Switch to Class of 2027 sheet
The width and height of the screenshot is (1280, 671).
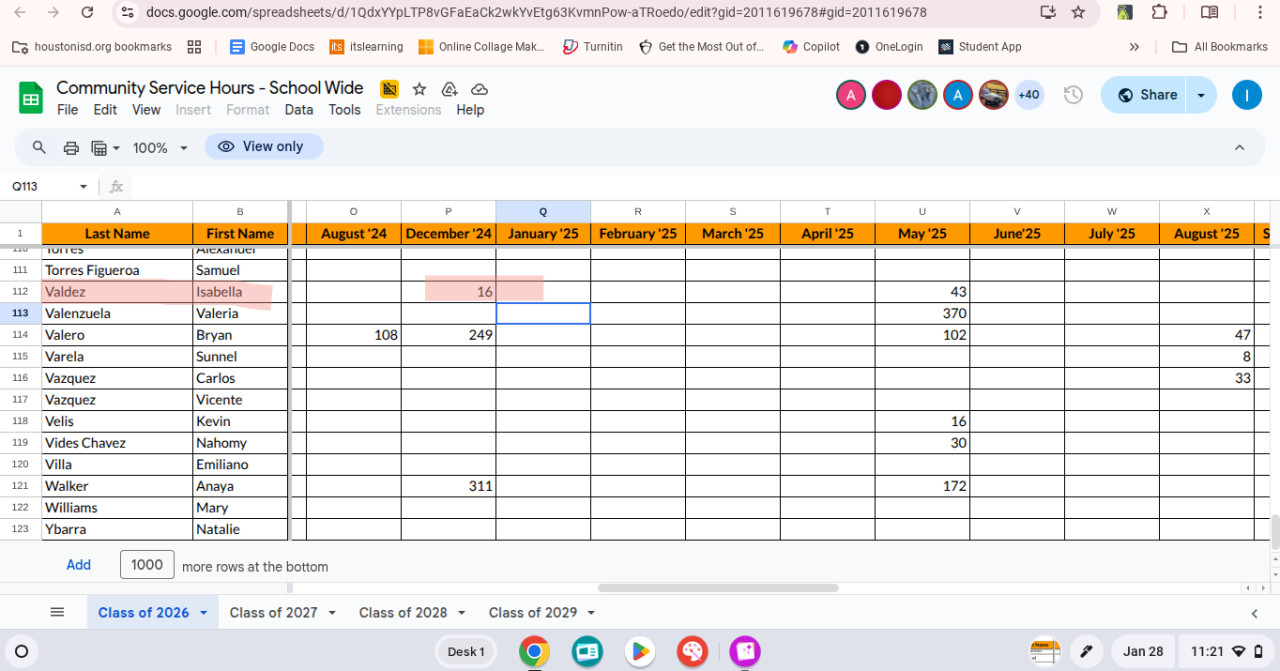coord(273,612)
